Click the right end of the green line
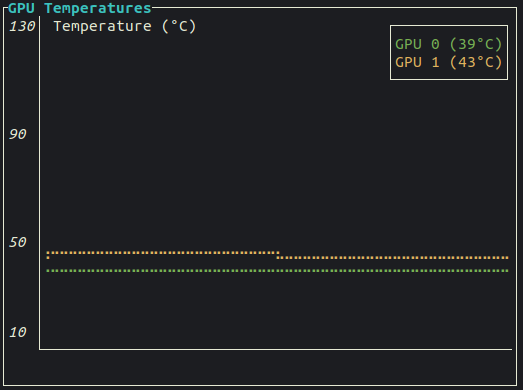Viewport: 523px width, 390px height. pos(507,271)
